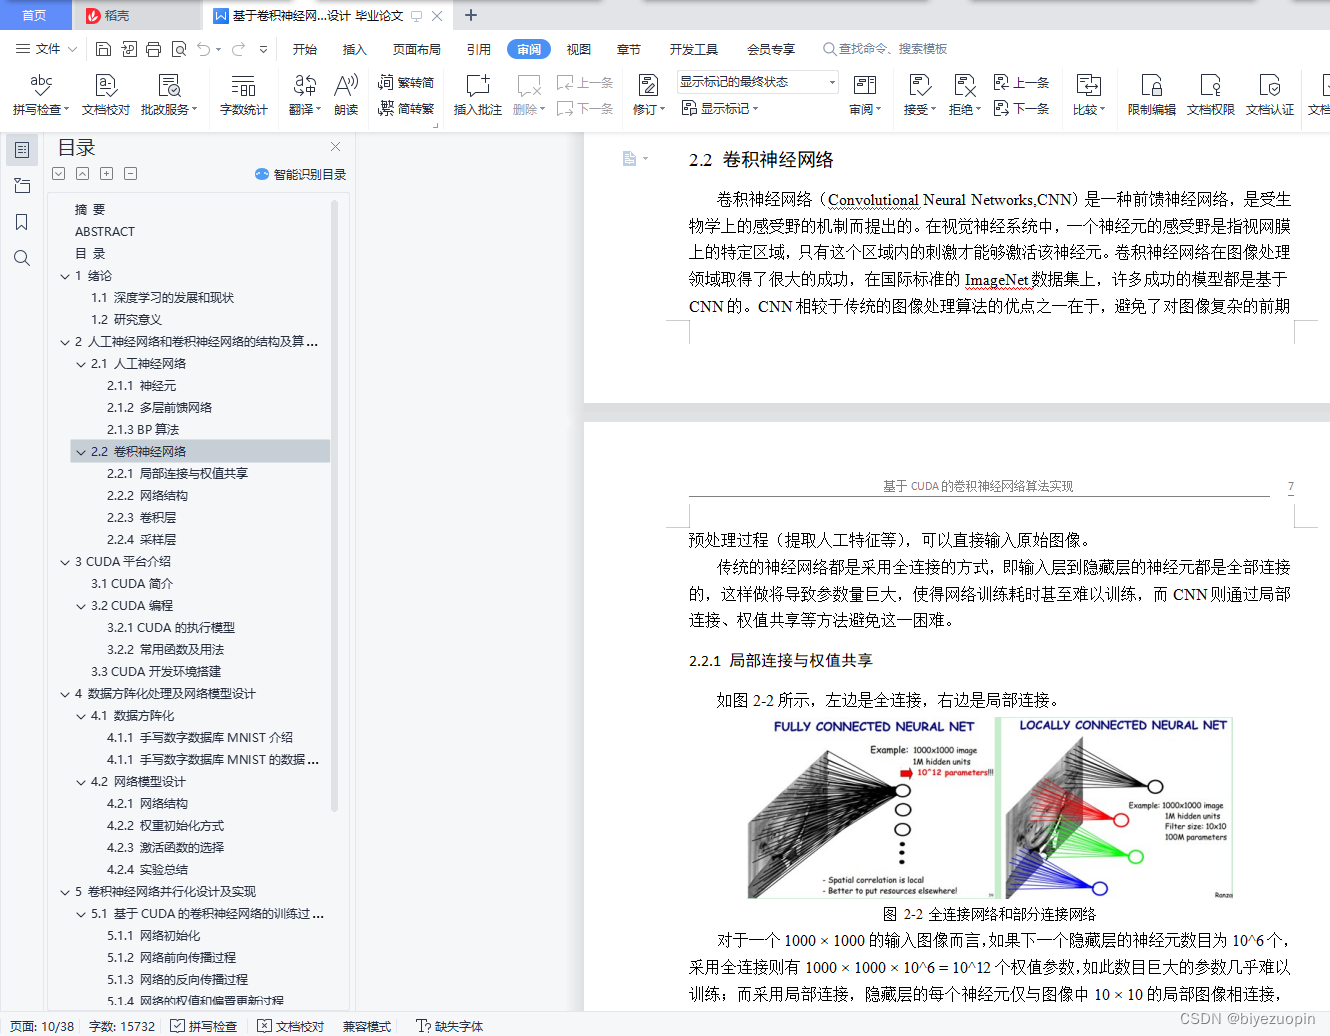The width and height of the screenshot is (1330, 1036).
Task: Switch to the 引用 ribbon tab
Action: (479, 49)
